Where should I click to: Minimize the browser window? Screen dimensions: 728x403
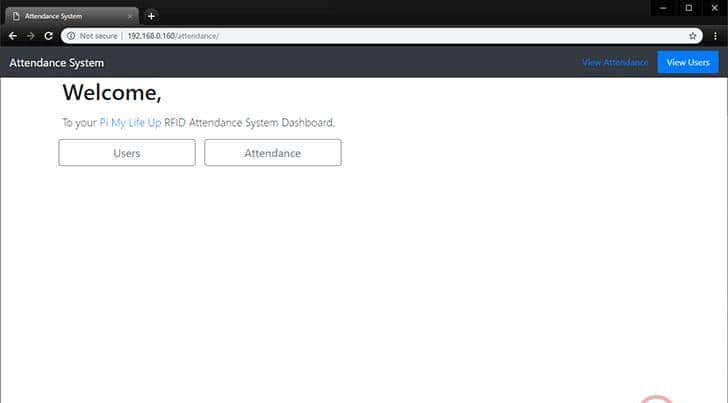[661, 8]
